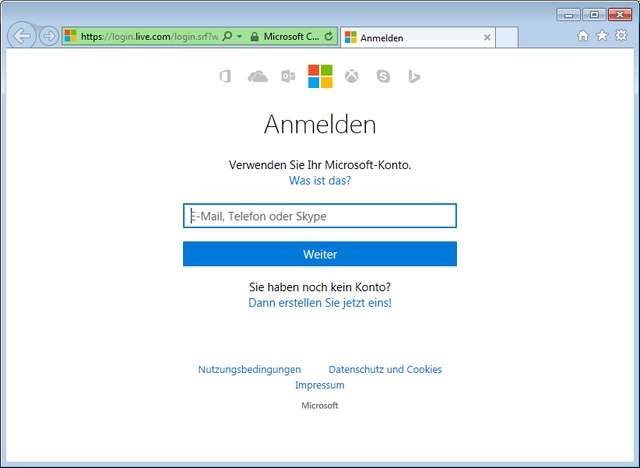The width and height of the screenshot is (640, 468).
Task: Click the browser Forward arrow button
Action: point(49,36)
